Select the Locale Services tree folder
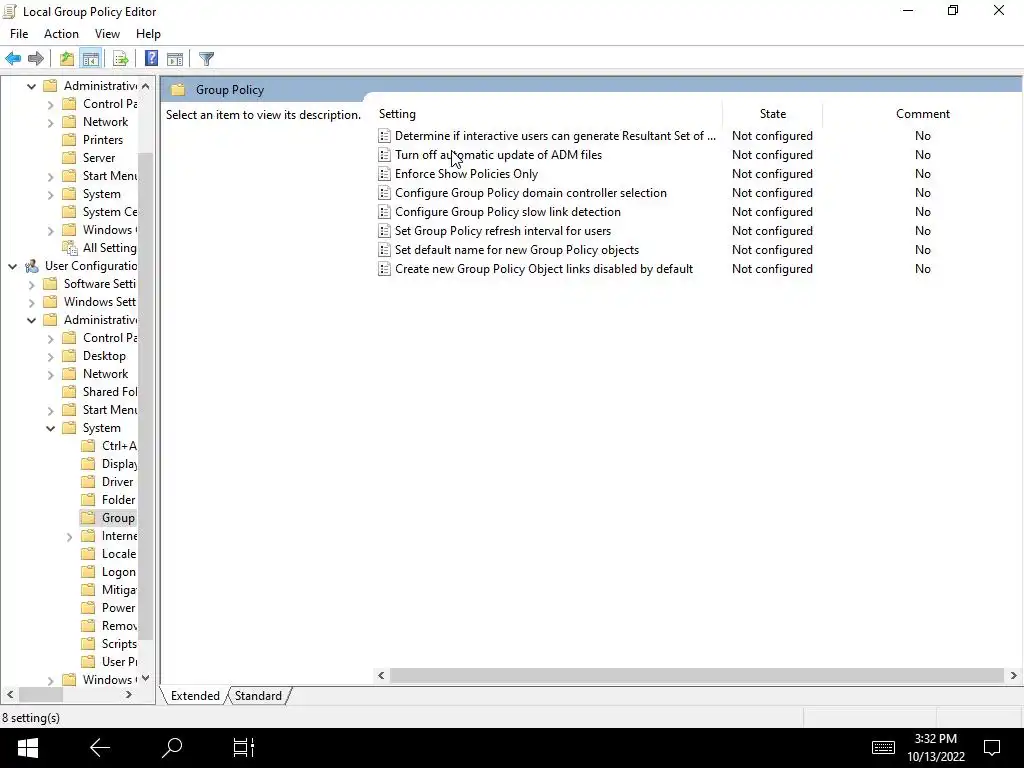The width and height of the screenshot is (1024, 768). [118, 554]
